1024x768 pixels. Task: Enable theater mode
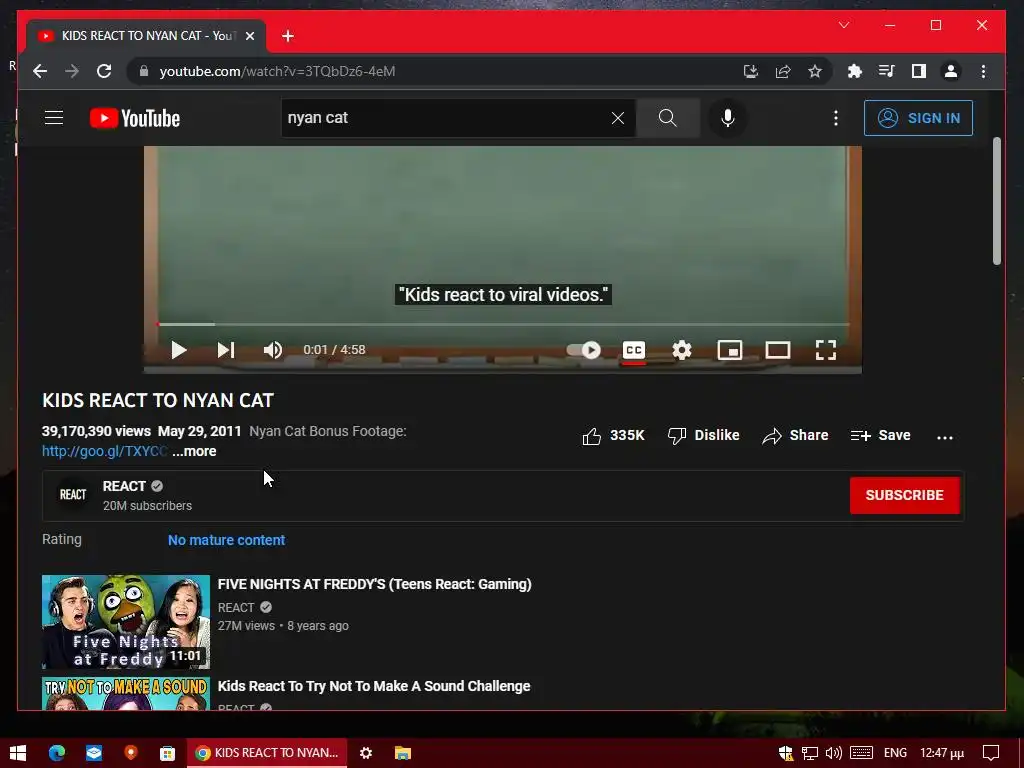[x=778, y=350]
